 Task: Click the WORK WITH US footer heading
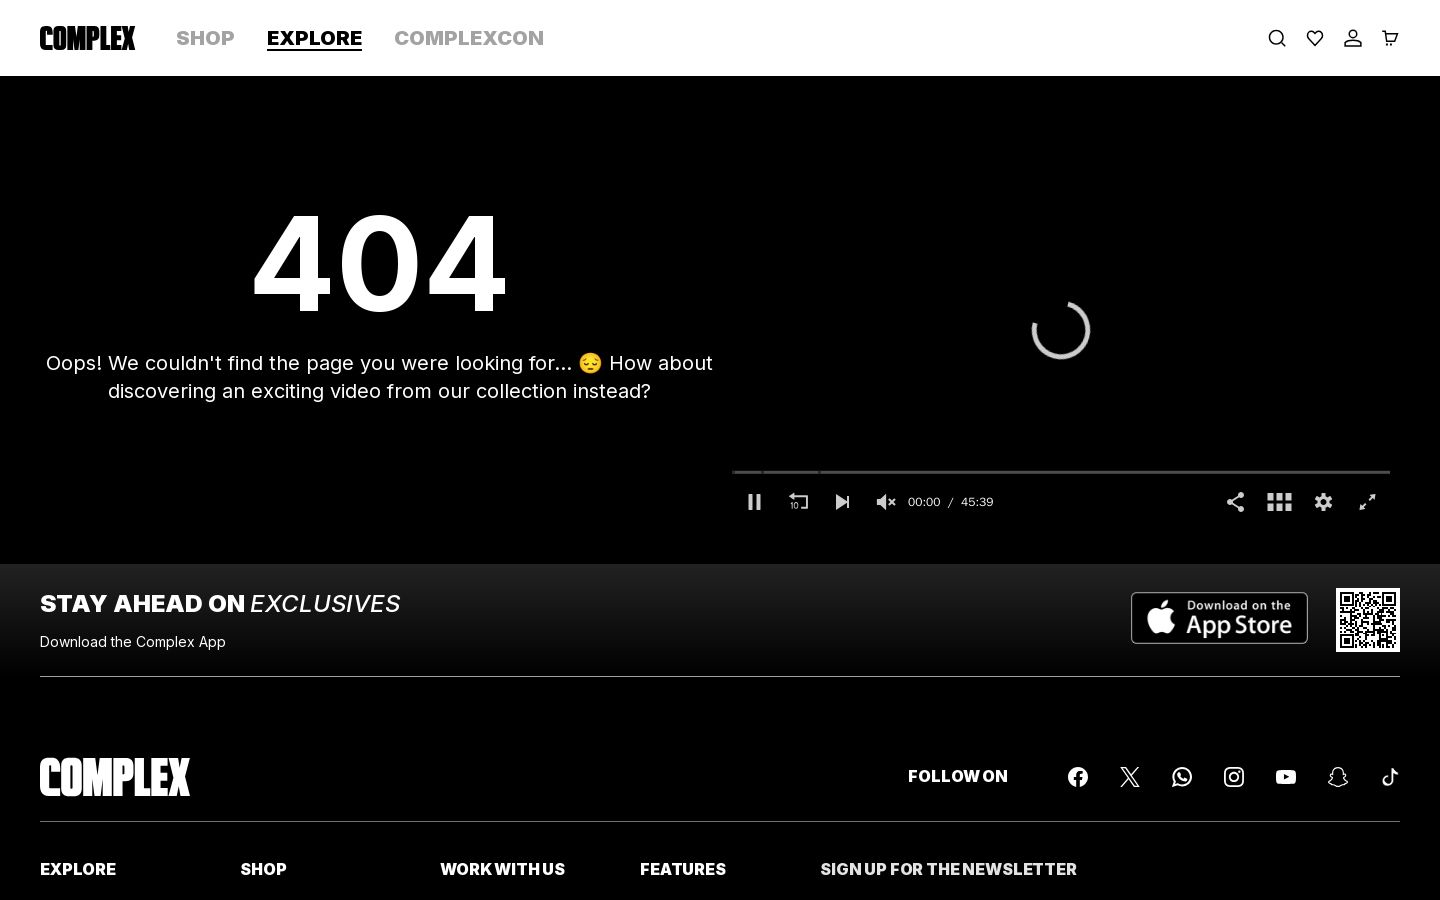point(502,869)
